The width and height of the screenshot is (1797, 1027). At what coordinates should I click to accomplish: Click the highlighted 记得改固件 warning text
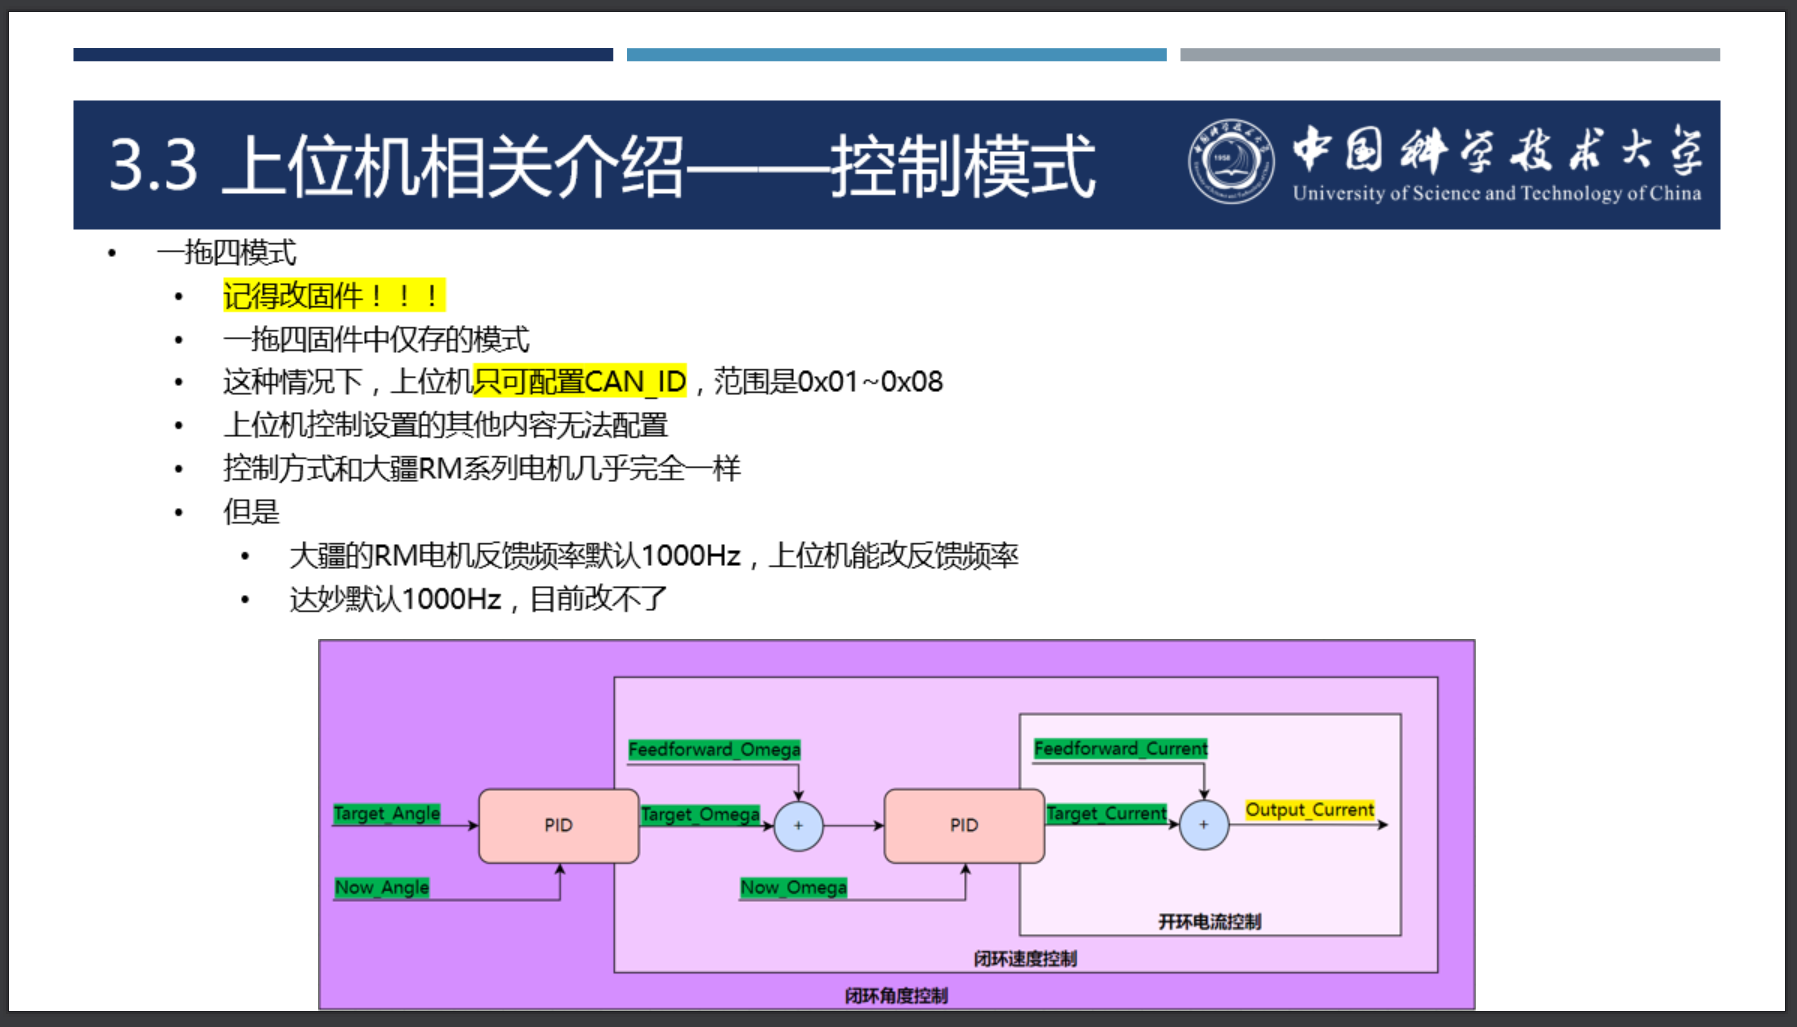(333, 296)
